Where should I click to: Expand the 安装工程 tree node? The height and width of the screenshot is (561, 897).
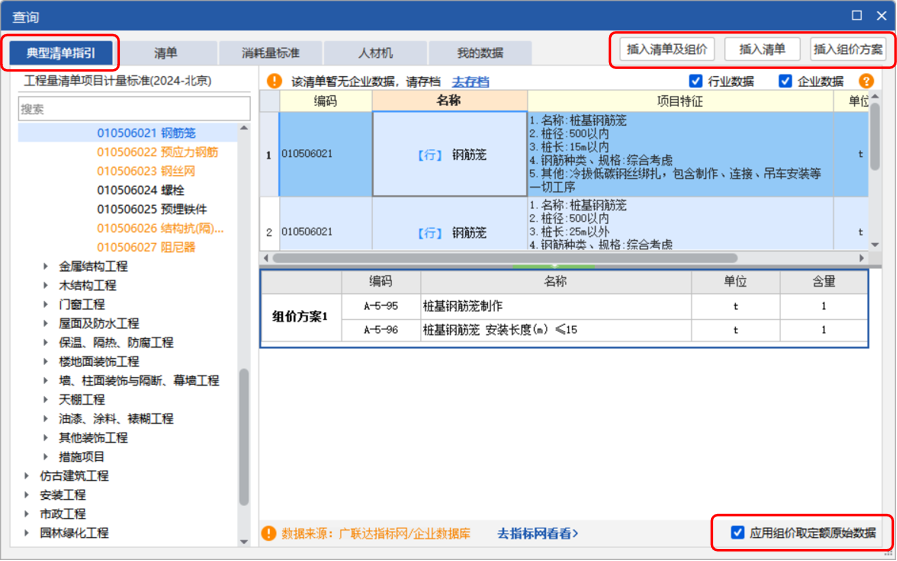coord(26,495)
